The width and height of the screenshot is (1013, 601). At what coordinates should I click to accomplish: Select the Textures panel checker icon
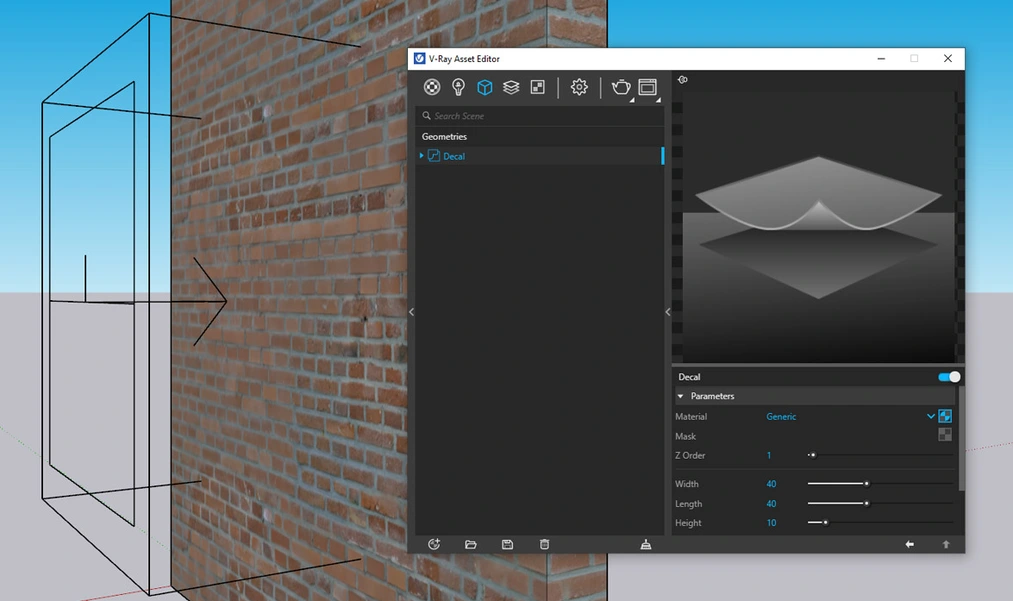pyautogui.click(x=536, y=87)
